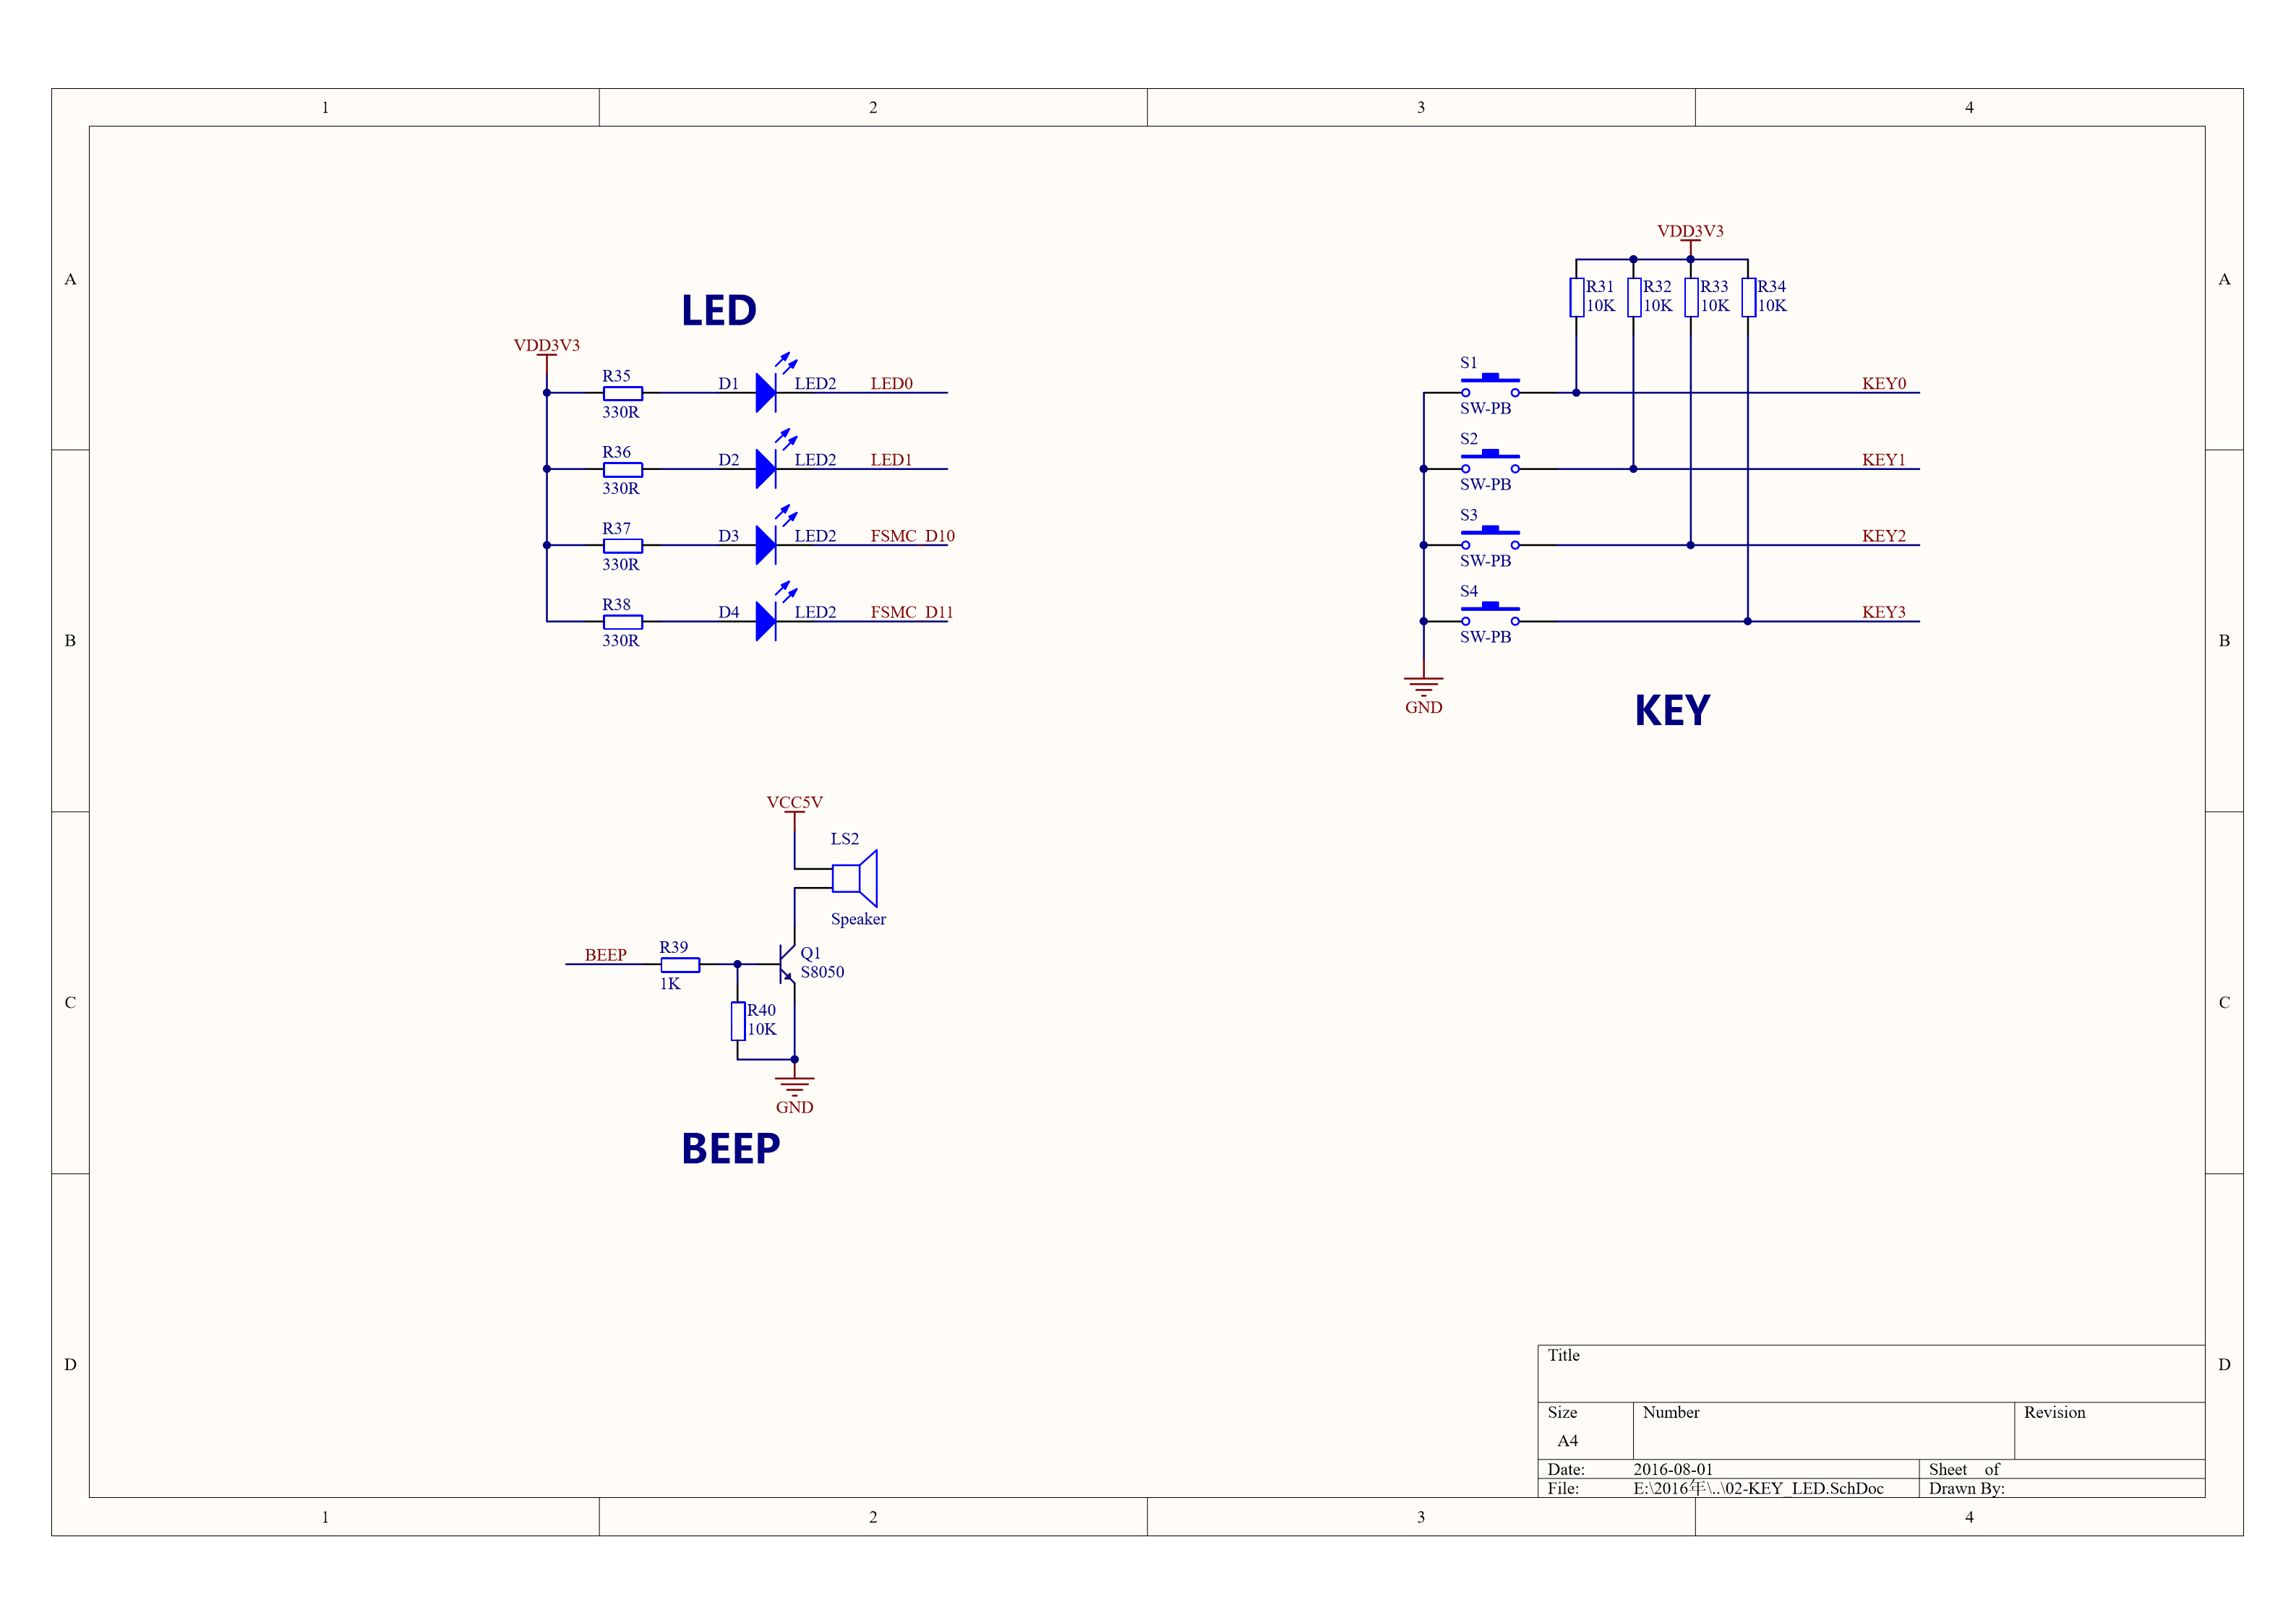Viewport: 2296px width, 1623px height.
Task: Click the A4 size value in the title block
Action: coord(1567,1441)
